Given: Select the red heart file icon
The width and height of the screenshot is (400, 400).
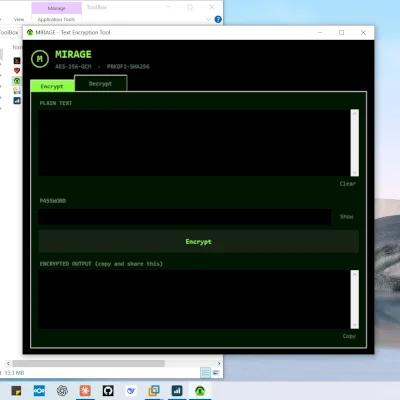Looking at the screenshot, I should tap(17, 71).
